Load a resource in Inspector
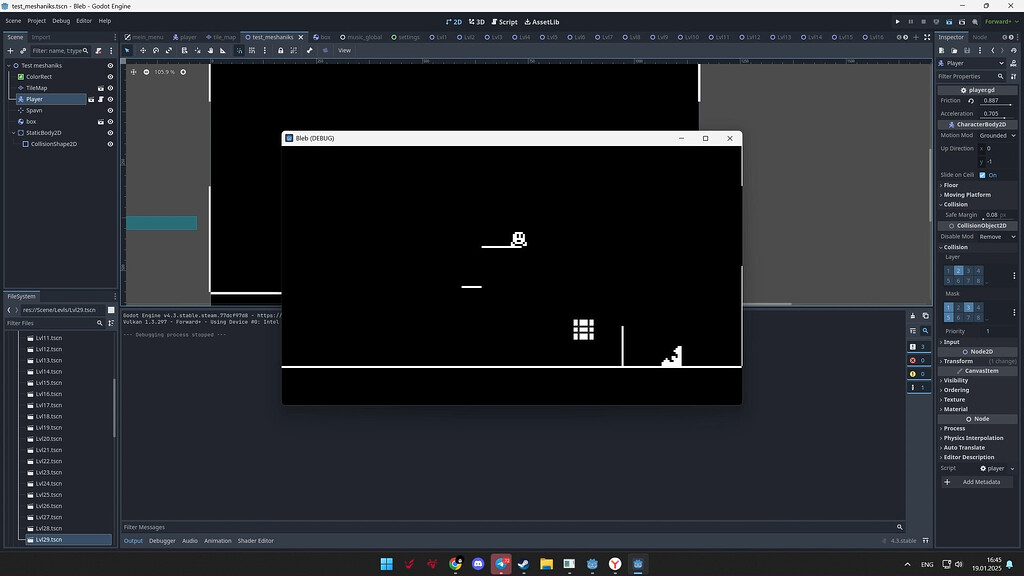The width and height of the screenshot is (1024, 576). point(954,50)
